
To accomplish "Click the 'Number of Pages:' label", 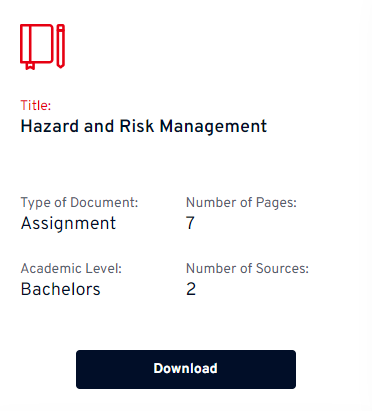I will [x=241, y=203].
